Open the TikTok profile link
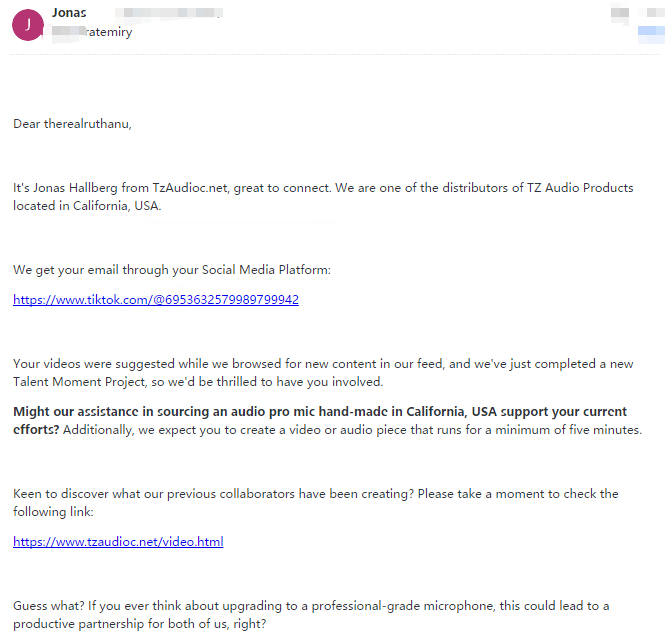This screenshot has height=636, width=672. 156,299
